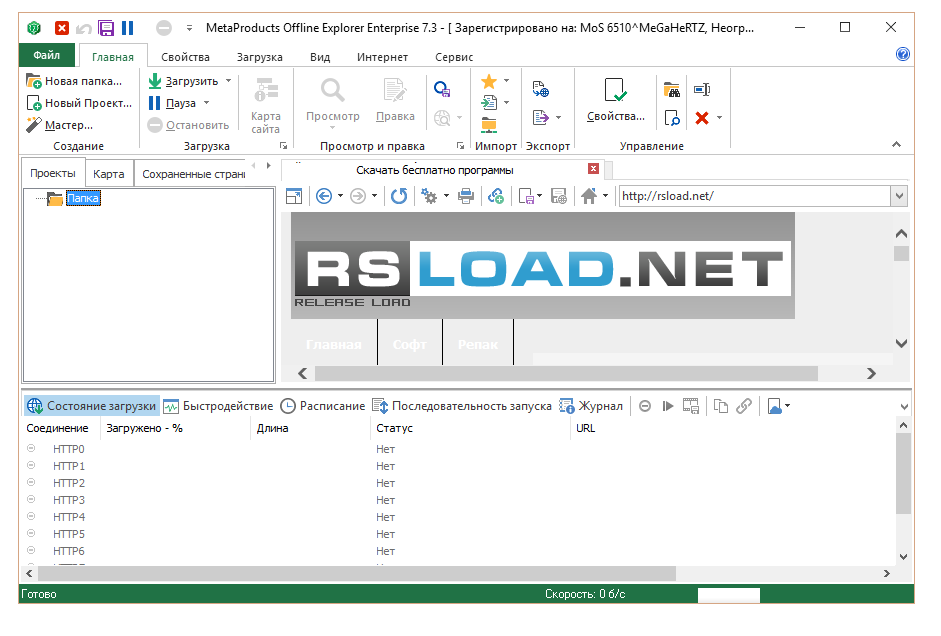
Task: Click the Свойства properties icon in ribbon
Action: tap(616, 90)
